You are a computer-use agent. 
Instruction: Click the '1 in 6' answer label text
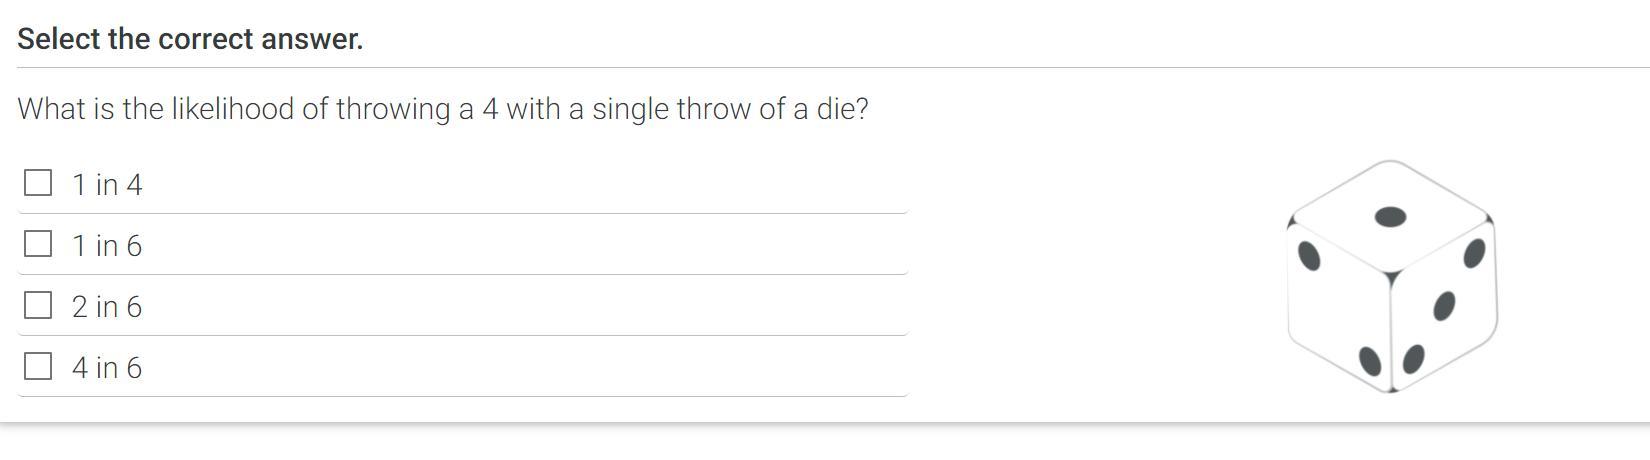point(107,245)
